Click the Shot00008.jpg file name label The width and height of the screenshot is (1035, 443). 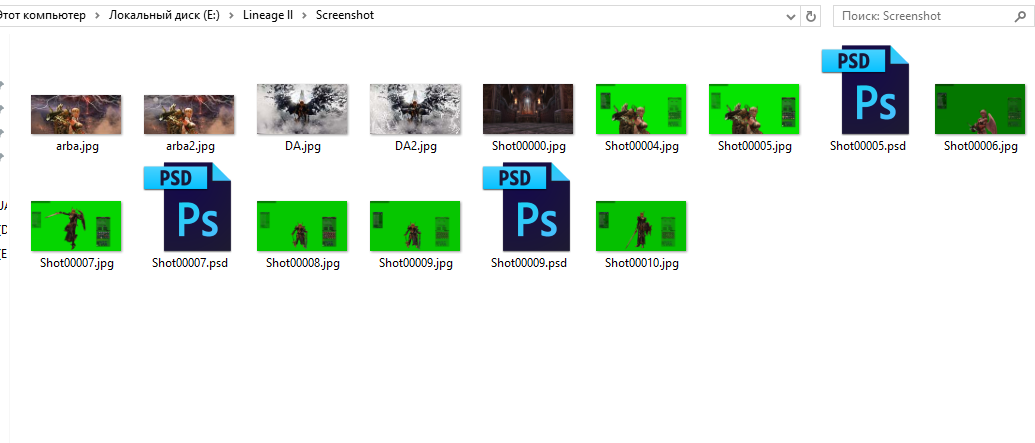pyautogui.click(x=302, y=263)
